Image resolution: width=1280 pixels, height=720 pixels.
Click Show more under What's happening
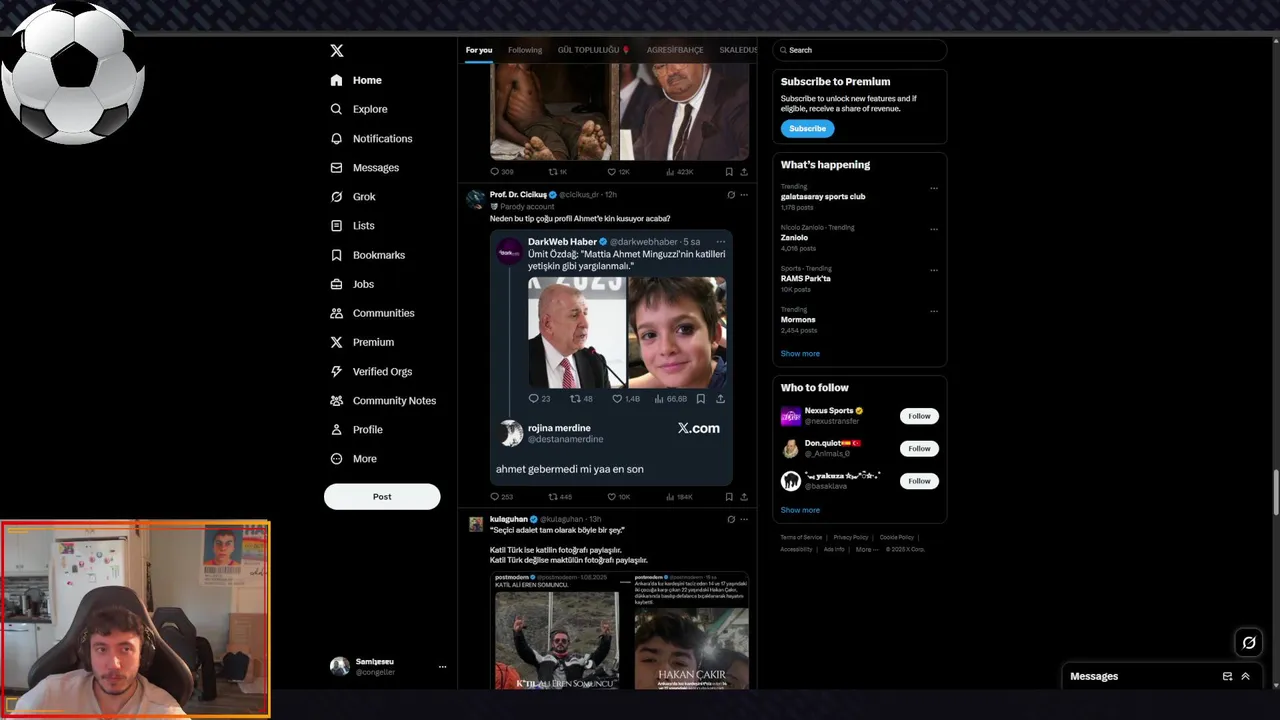(800, 354)
